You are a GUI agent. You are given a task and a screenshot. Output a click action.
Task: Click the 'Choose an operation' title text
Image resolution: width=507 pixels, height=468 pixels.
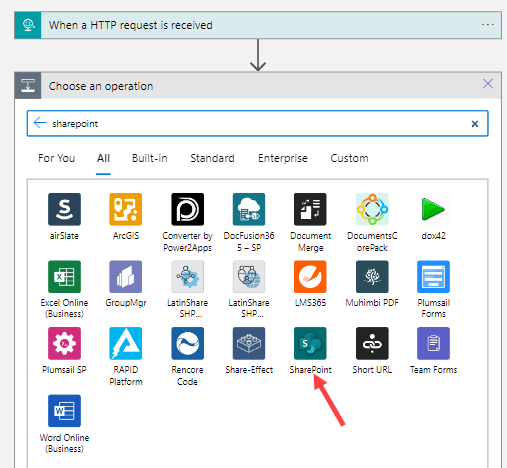(x=101, y=86)
